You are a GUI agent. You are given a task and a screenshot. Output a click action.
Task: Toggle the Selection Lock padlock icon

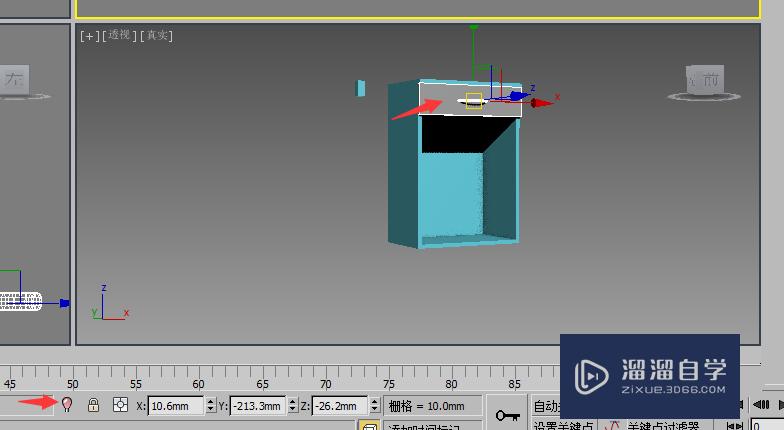pyautogui.click(x=93, y=404)
